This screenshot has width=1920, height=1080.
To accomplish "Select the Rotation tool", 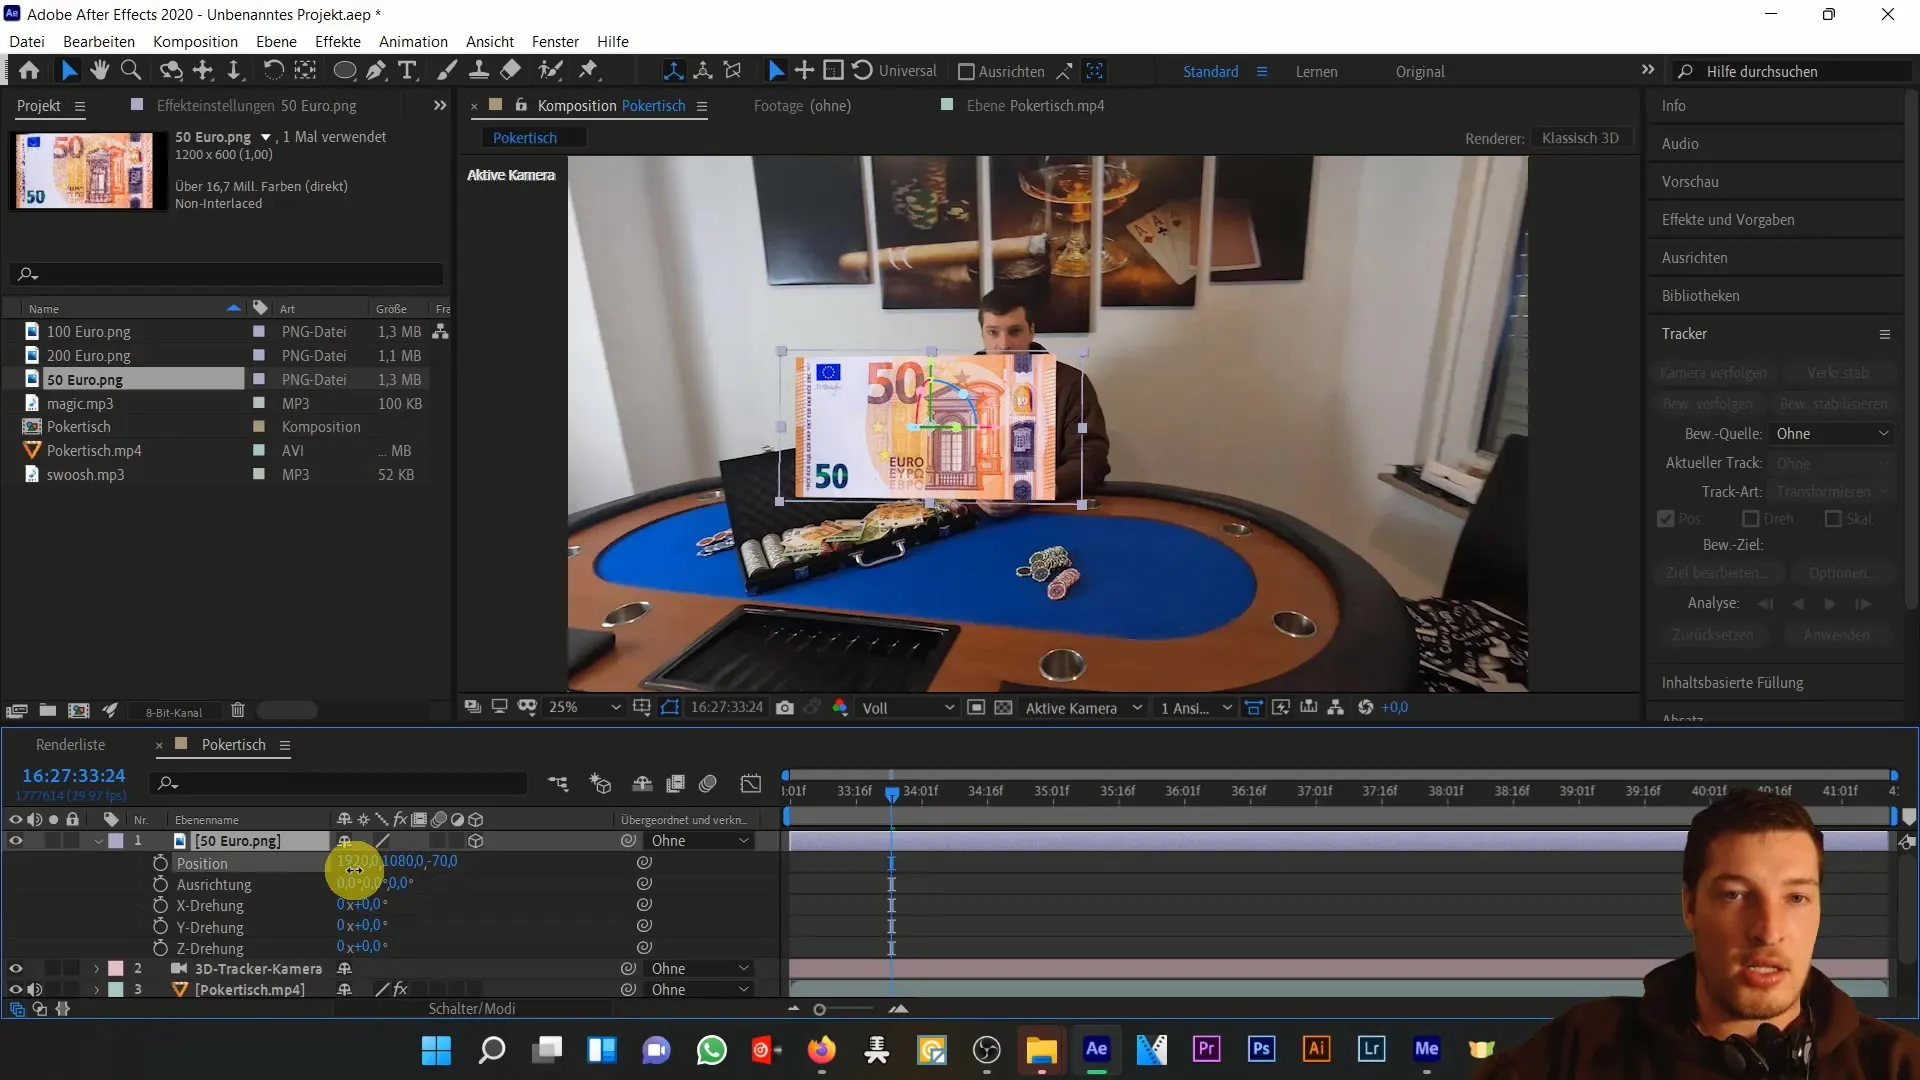I will point(273,70).
